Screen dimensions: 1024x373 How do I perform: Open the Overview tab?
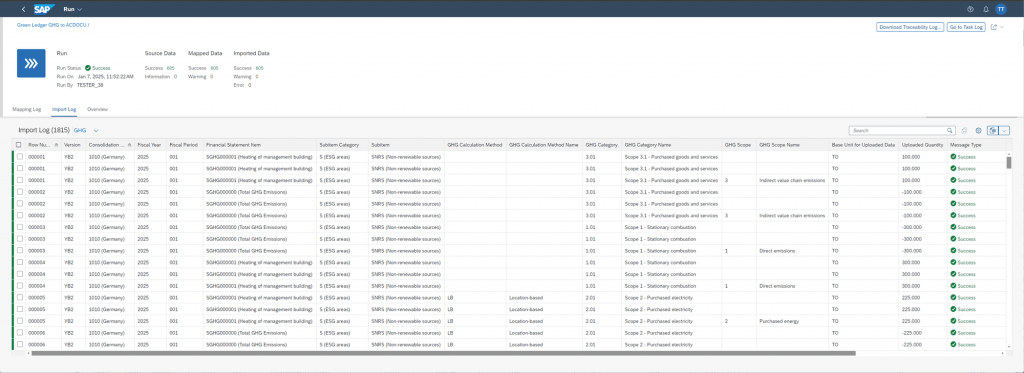pyautogui.click(x=97, y=109)
